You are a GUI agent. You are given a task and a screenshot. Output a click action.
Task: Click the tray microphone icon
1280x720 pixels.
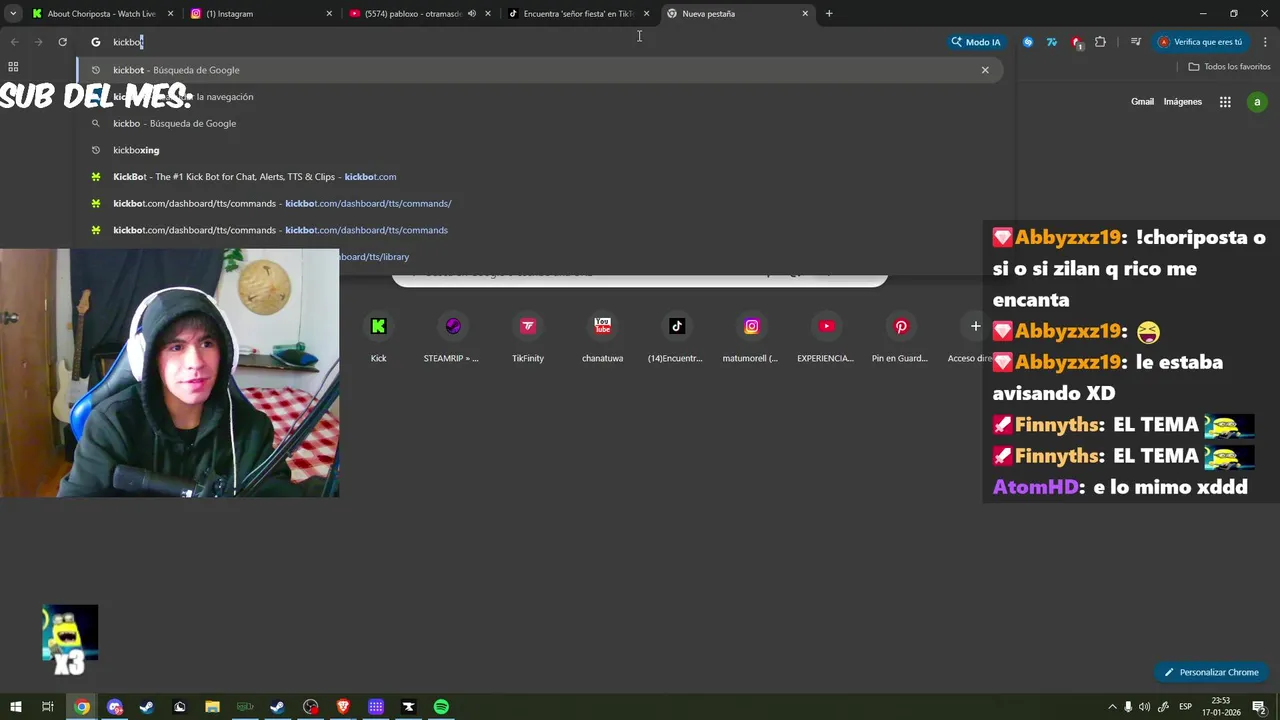(1128, 707)
